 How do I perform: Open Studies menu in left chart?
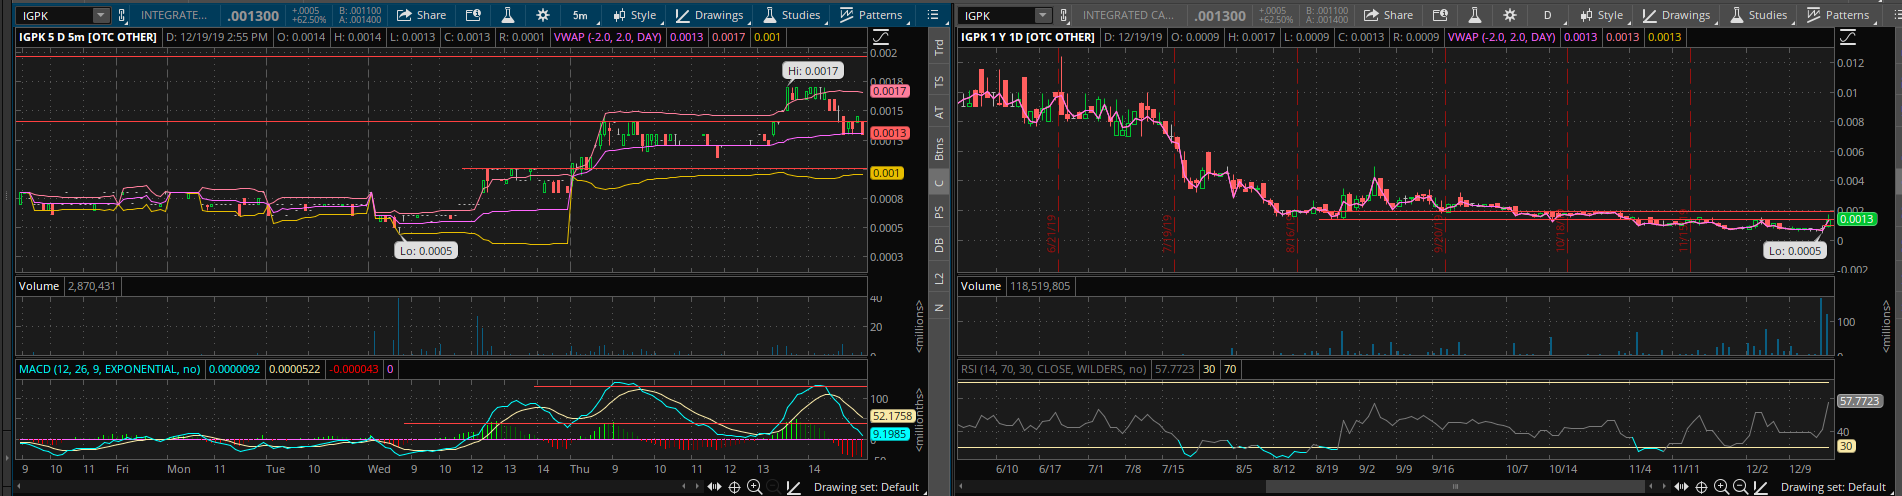pos(791,15)
